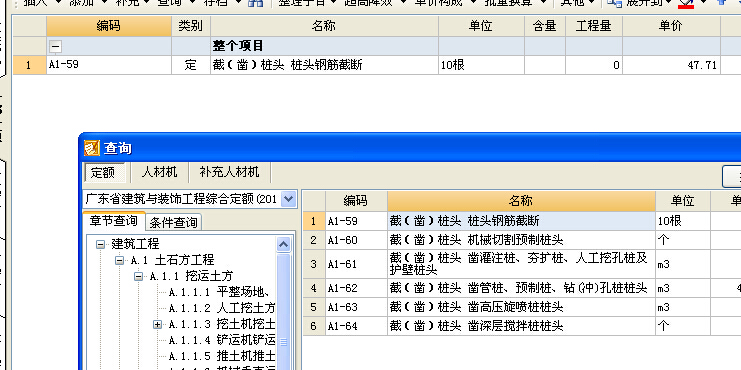
Task: Click the 单价 cell showing 47.71
Action: coord(671,65)
